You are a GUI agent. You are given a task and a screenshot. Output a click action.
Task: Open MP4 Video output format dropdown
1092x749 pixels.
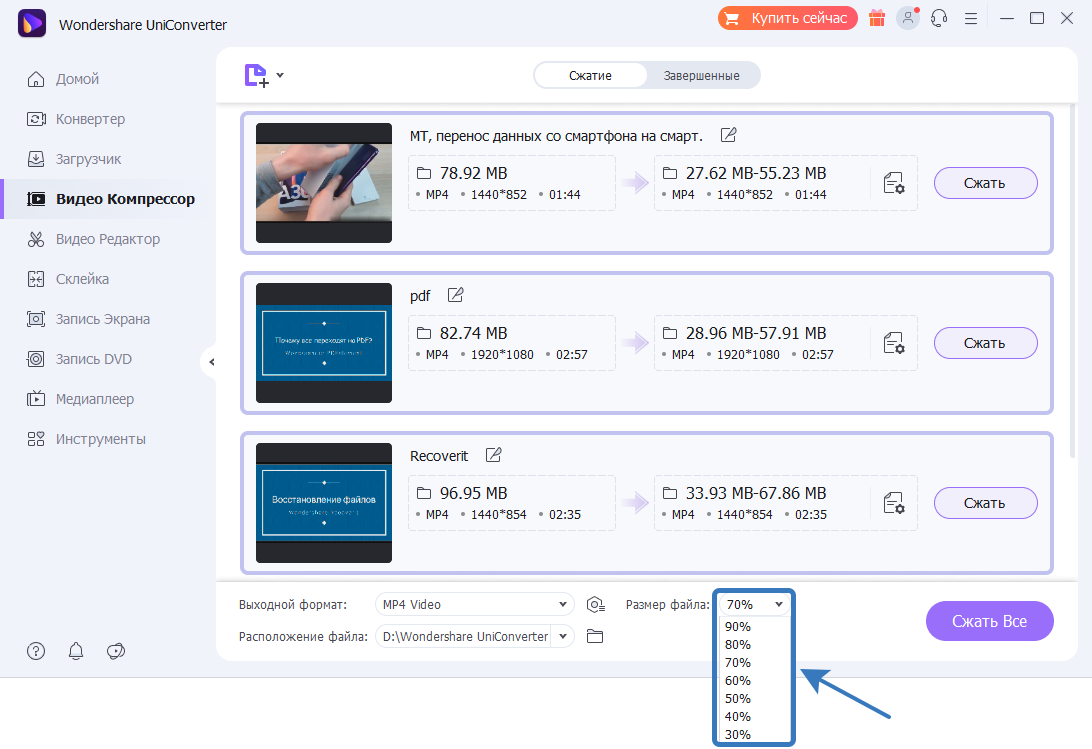click(474, 605)
